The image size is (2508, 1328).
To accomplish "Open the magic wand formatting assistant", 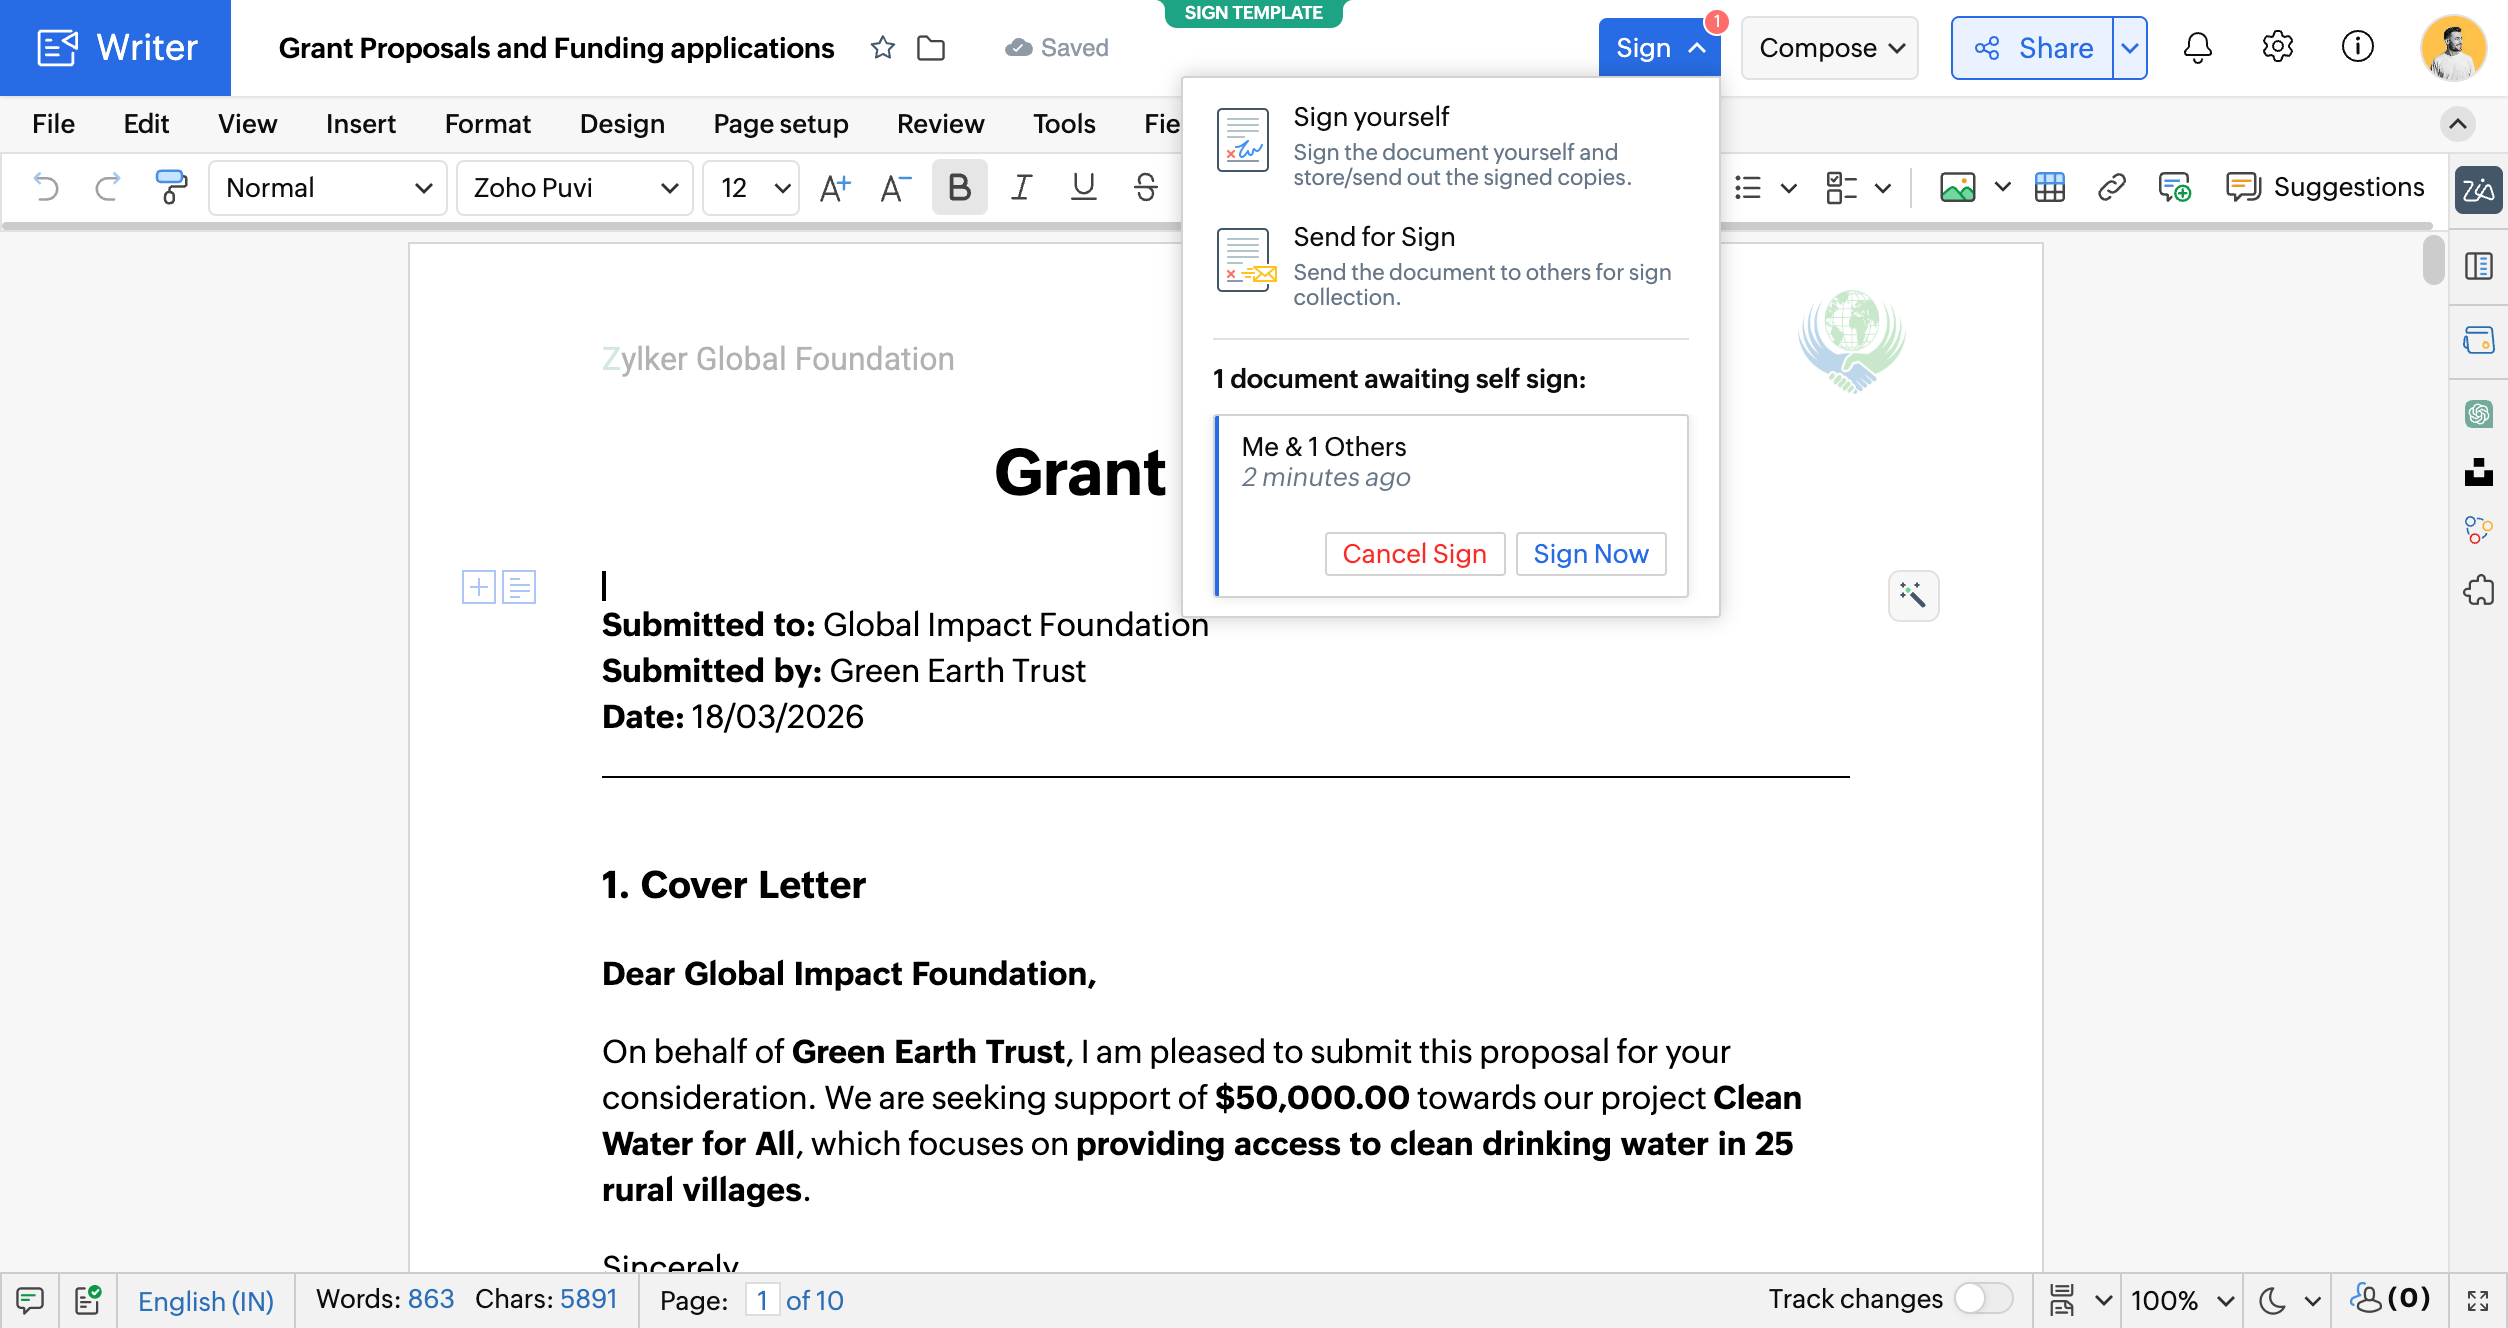I will coord(1913,596).
